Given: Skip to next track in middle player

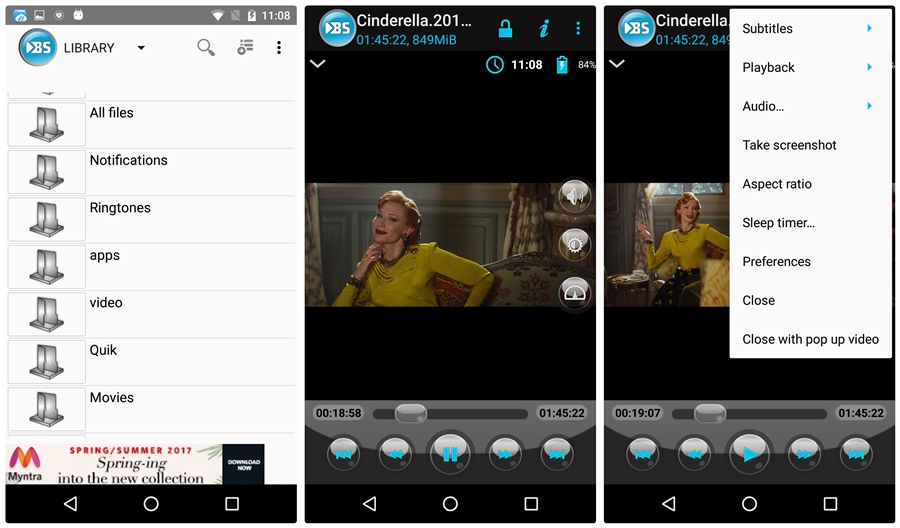Looking at the screenshot, I should coord(557,454).
